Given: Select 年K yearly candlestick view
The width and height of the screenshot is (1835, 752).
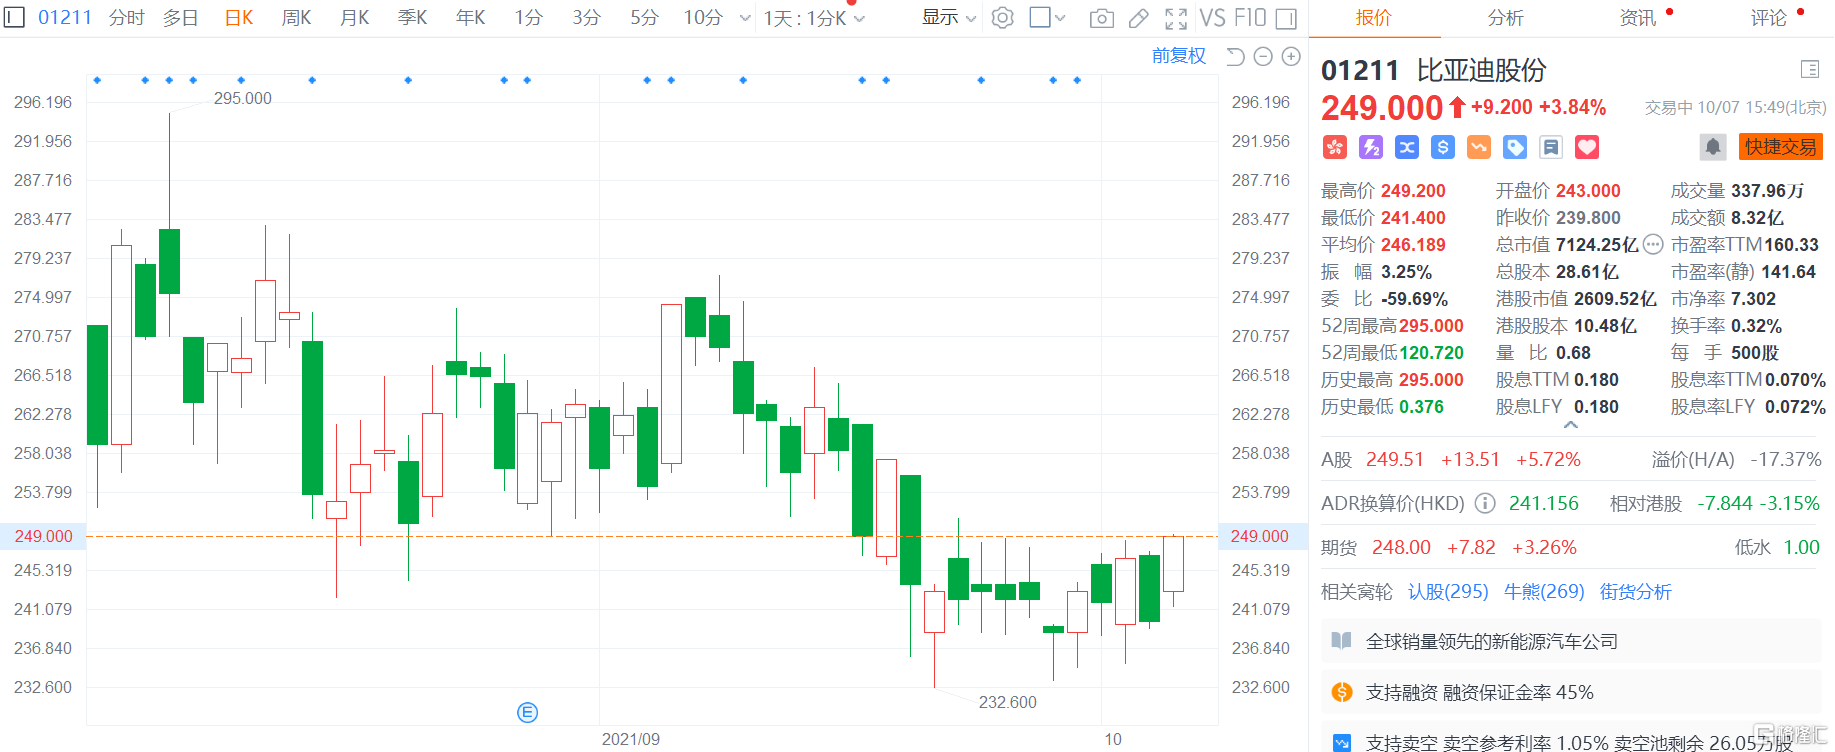Looking at the screenshot, I should coord(471,18).
